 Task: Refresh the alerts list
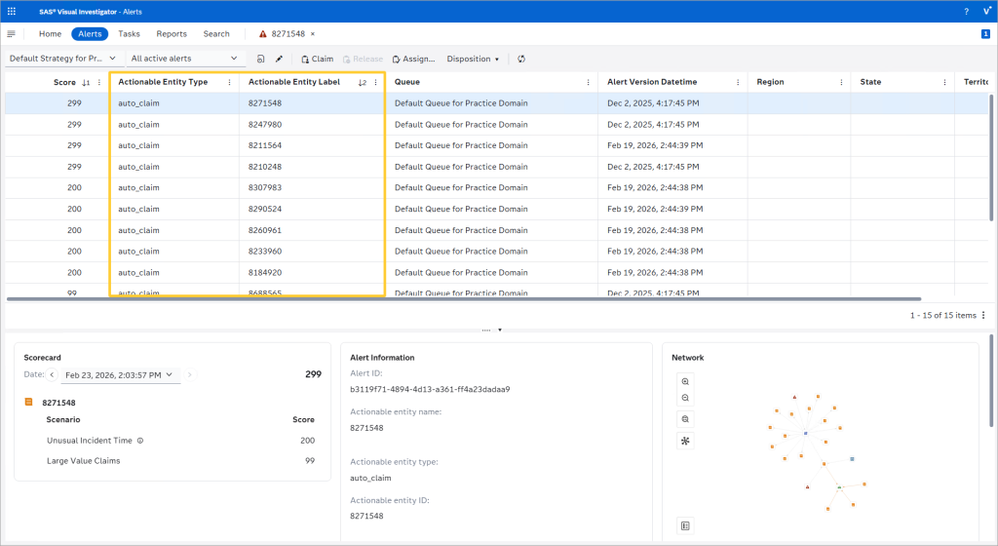(x=521, y=59)
